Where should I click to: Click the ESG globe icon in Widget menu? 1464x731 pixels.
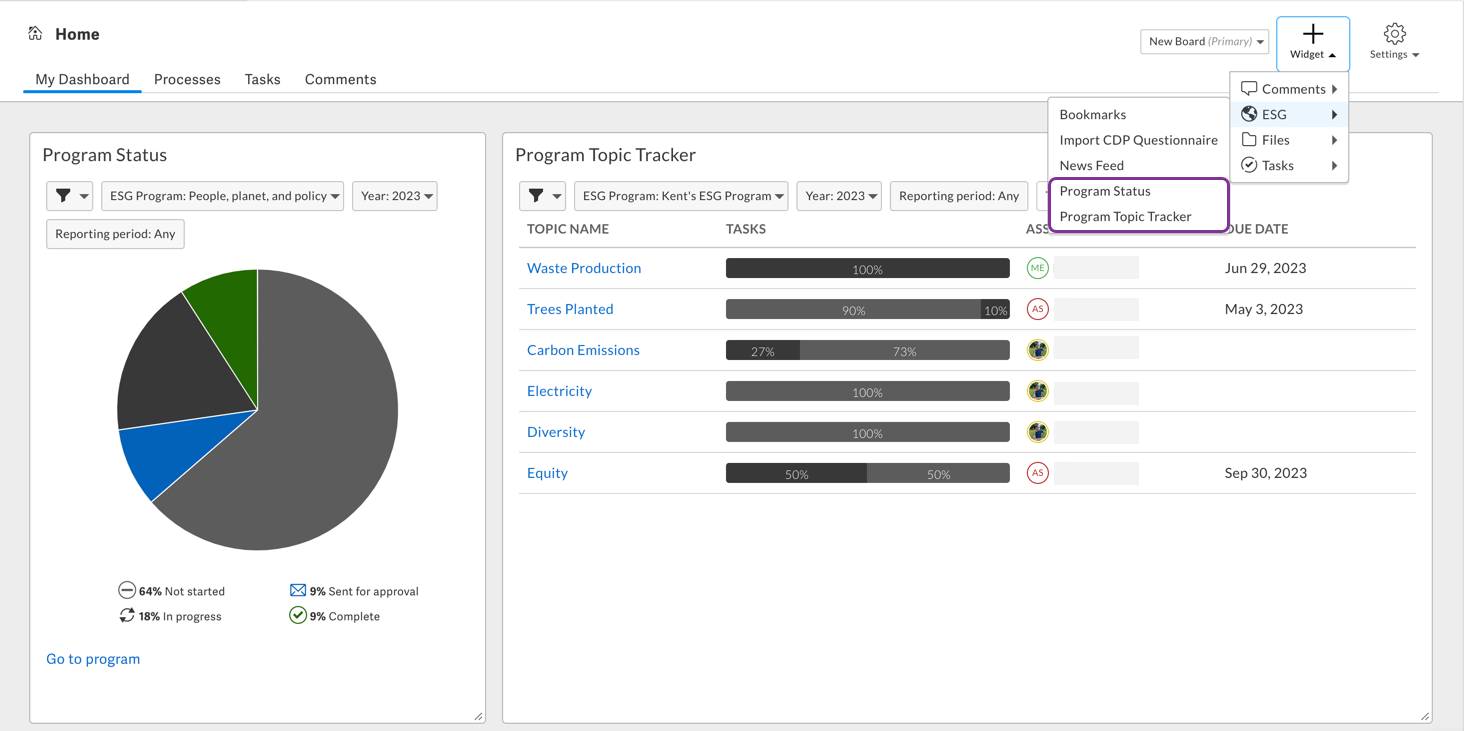coord(1249,114)
